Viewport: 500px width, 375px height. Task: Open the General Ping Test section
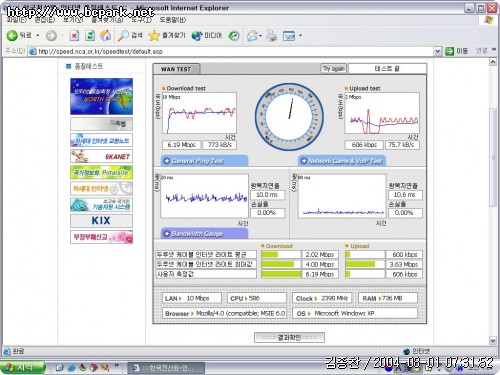click(204, 161)
